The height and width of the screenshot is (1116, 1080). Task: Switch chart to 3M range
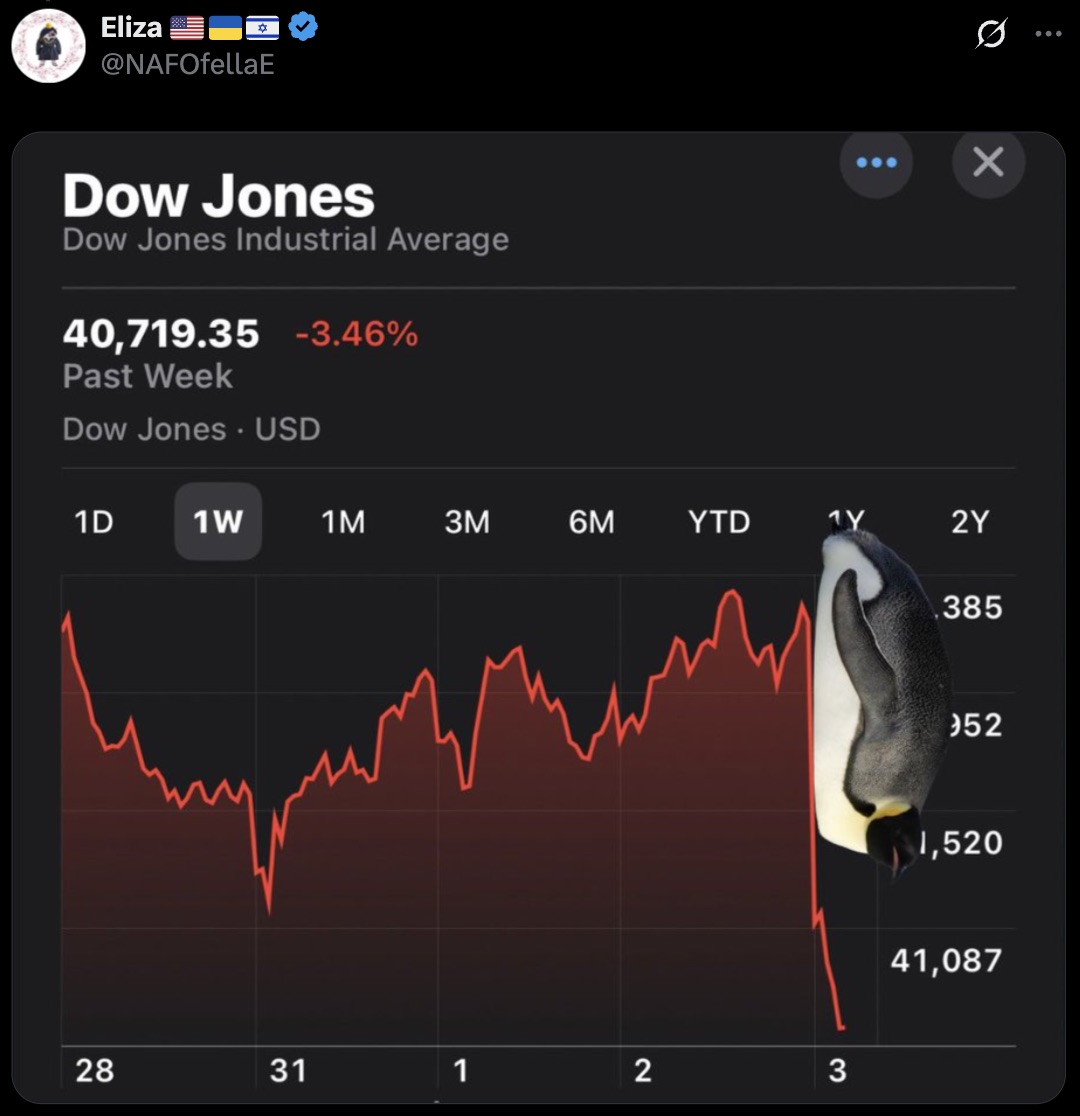click(467, 522)
